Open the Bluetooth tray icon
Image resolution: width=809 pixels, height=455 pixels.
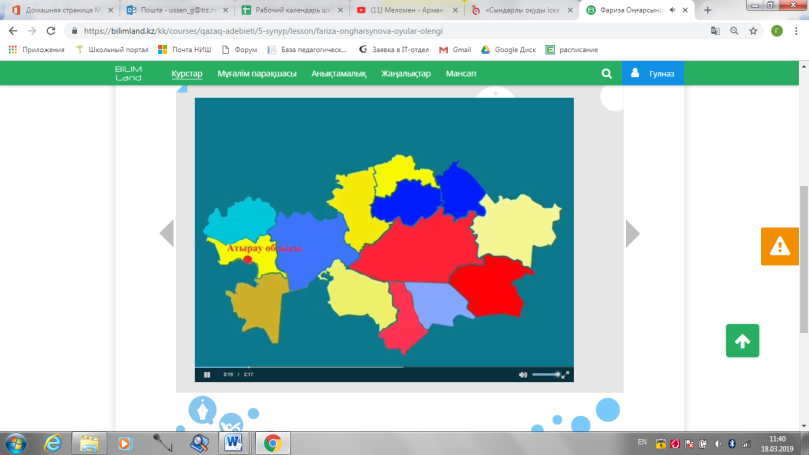pos(732,444)
